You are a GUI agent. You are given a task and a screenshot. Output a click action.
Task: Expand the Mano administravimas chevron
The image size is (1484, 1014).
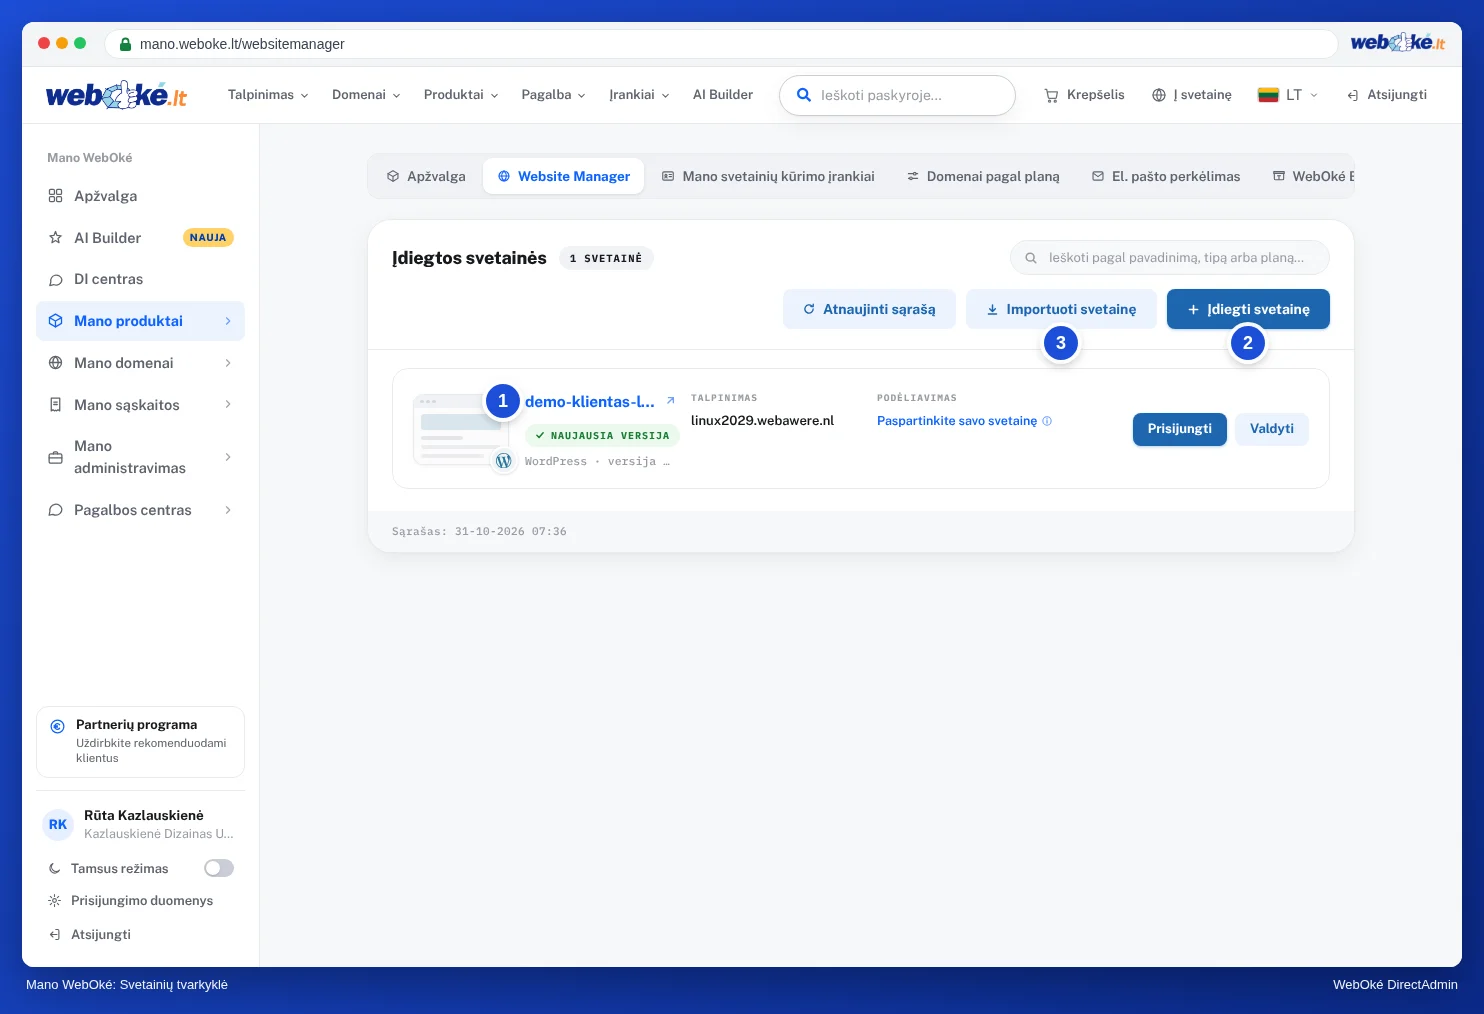tap(228, 457)
